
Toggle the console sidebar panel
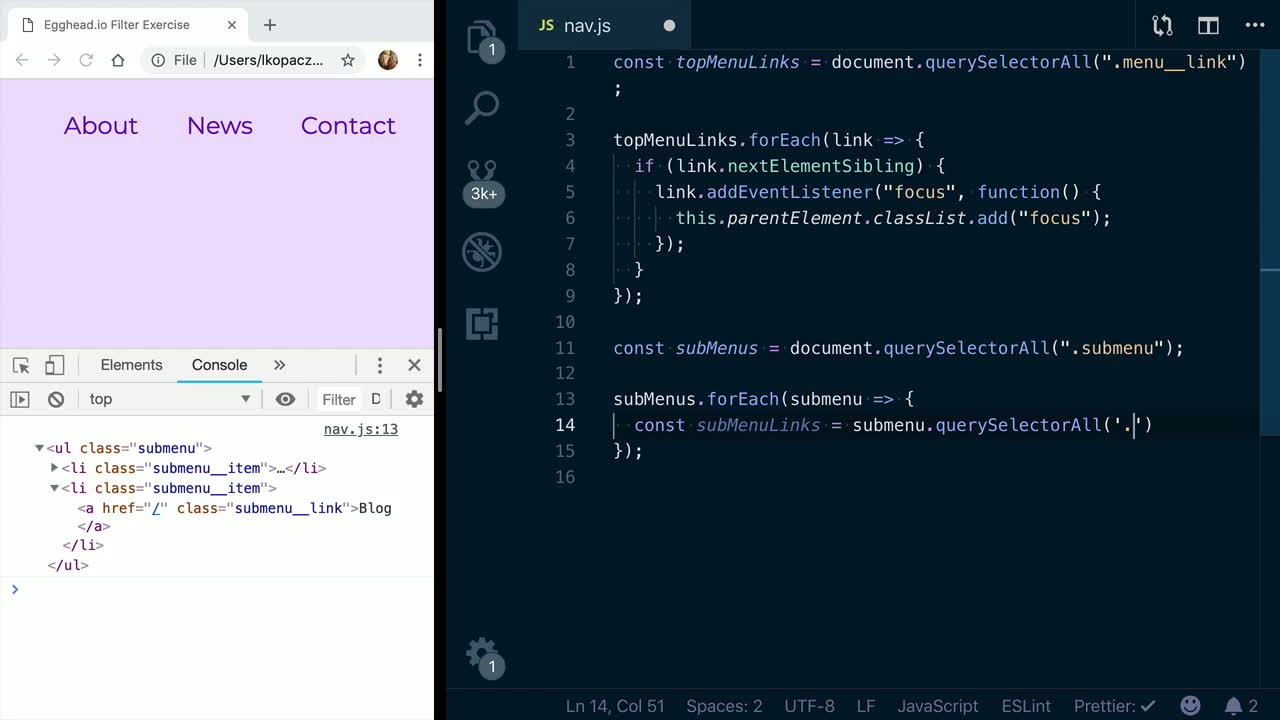[x=20, y=399]
